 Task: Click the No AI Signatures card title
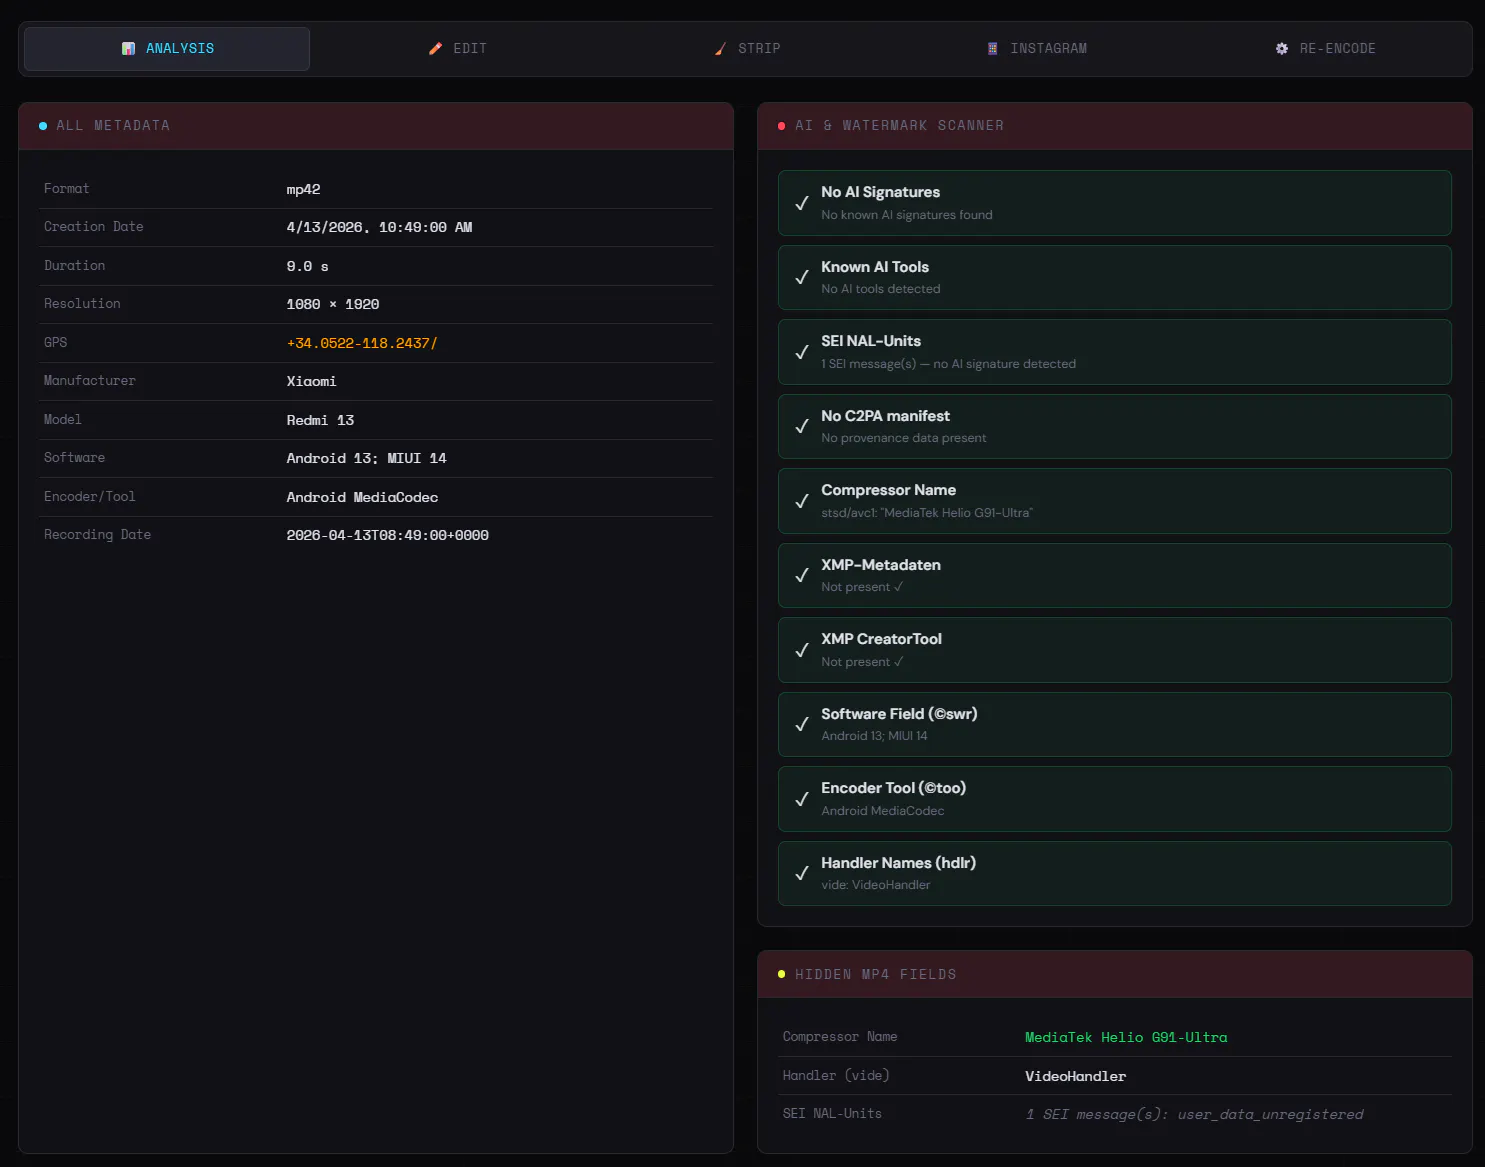[x=880, y=192]
